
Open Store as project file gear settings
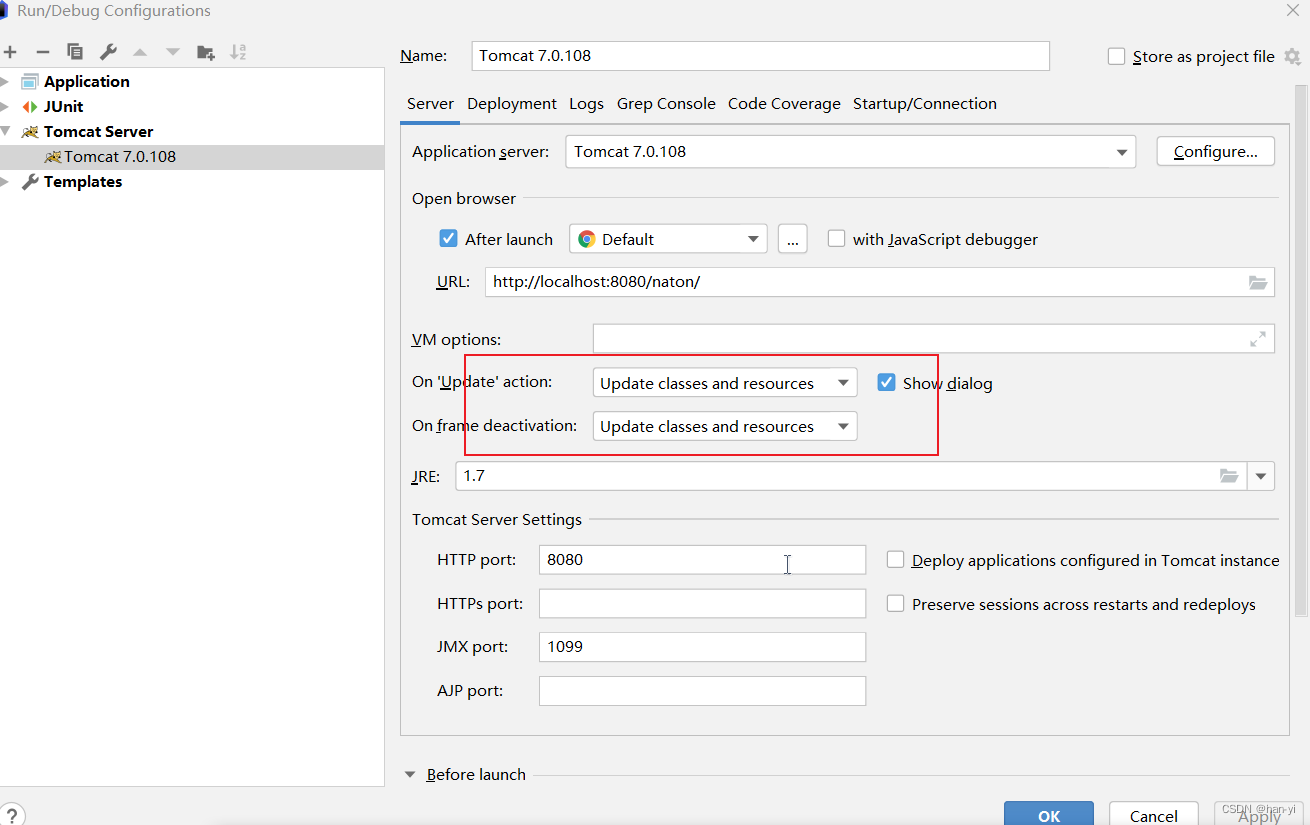point(1292,57)
